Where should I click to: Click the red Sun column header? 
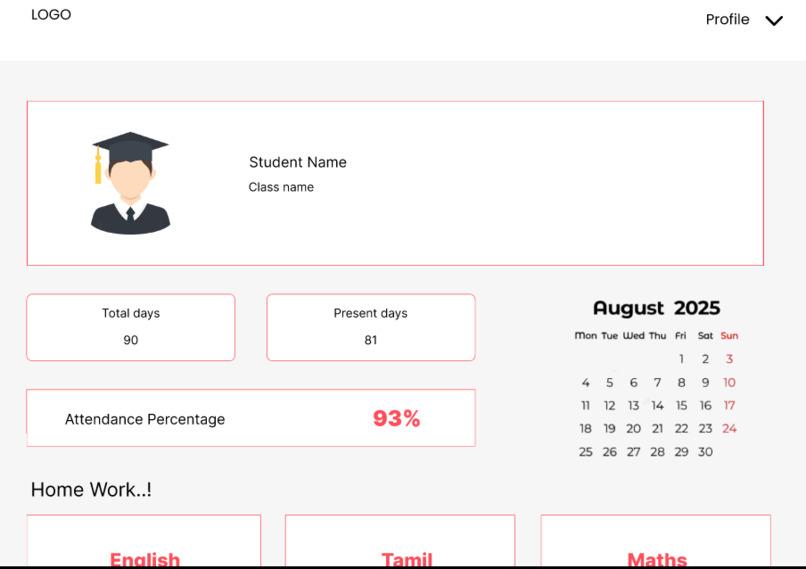[x=729, y=336]
